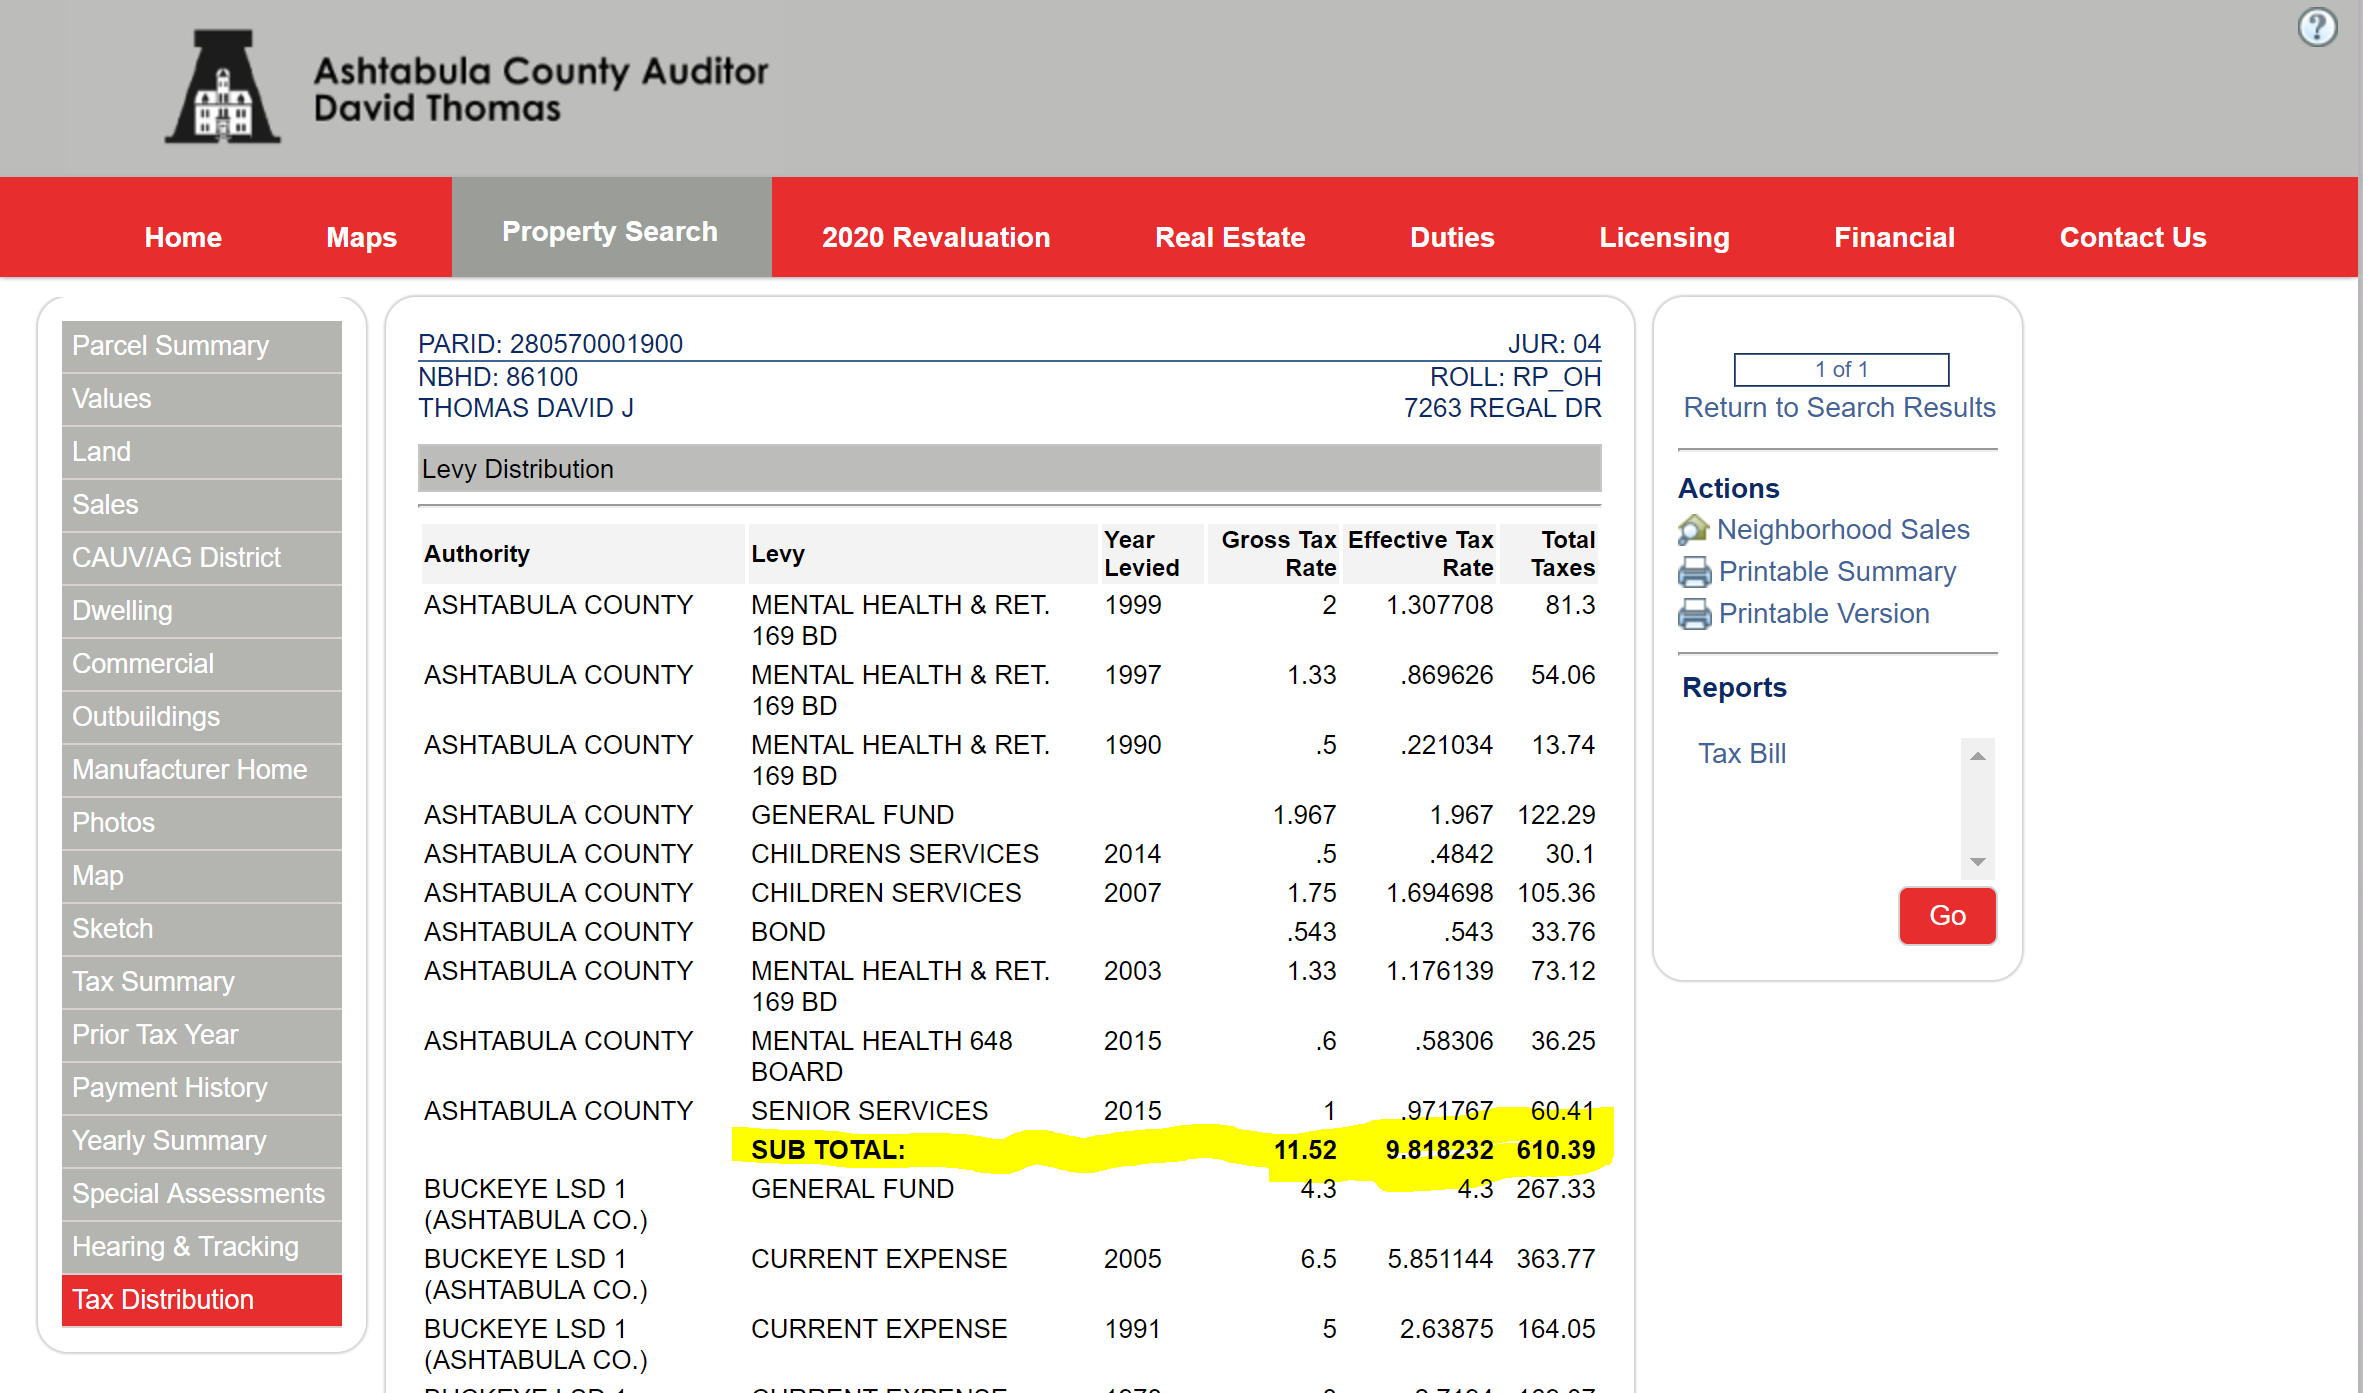Click the help question mark icon
This screenshot has height=1393, width=2363.
(2316, 27)
